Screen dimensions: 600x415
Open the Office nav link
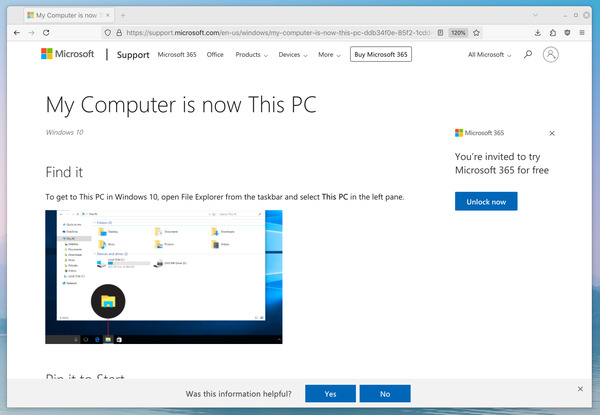pos(215,55)
